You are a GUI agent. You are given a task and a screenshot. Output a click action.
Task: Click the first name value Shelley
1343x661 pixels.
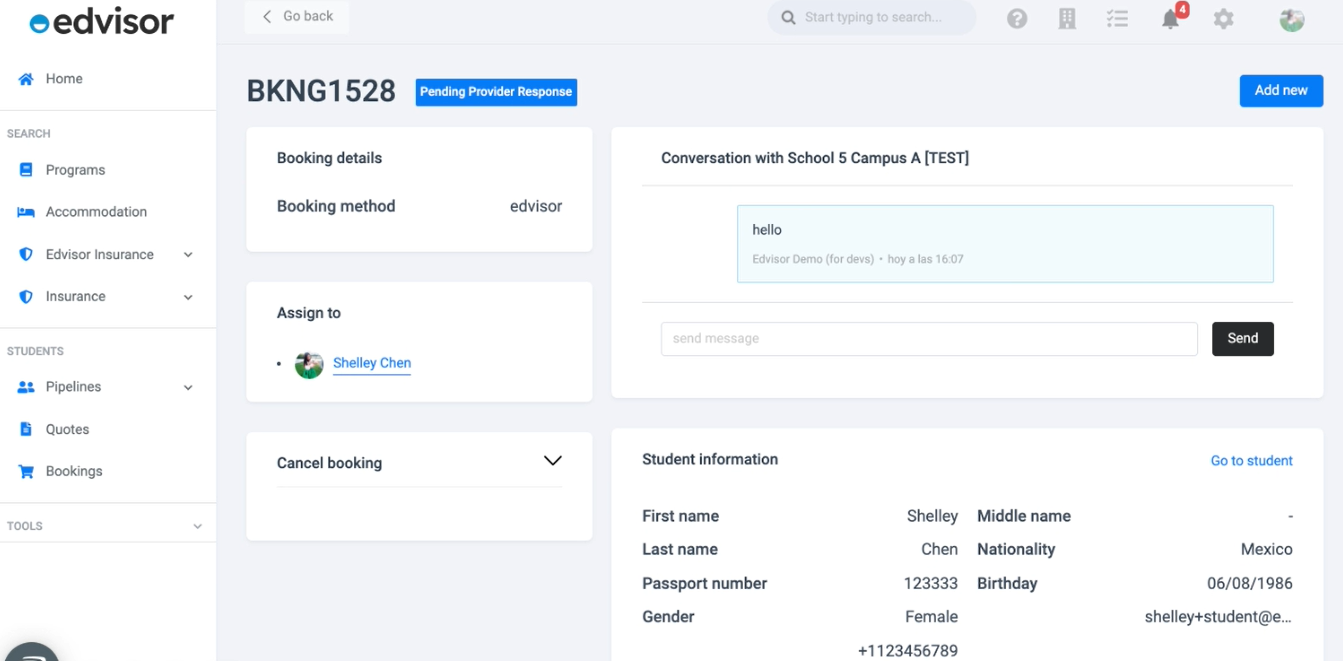pyautogui.click(x=932, y=516)
